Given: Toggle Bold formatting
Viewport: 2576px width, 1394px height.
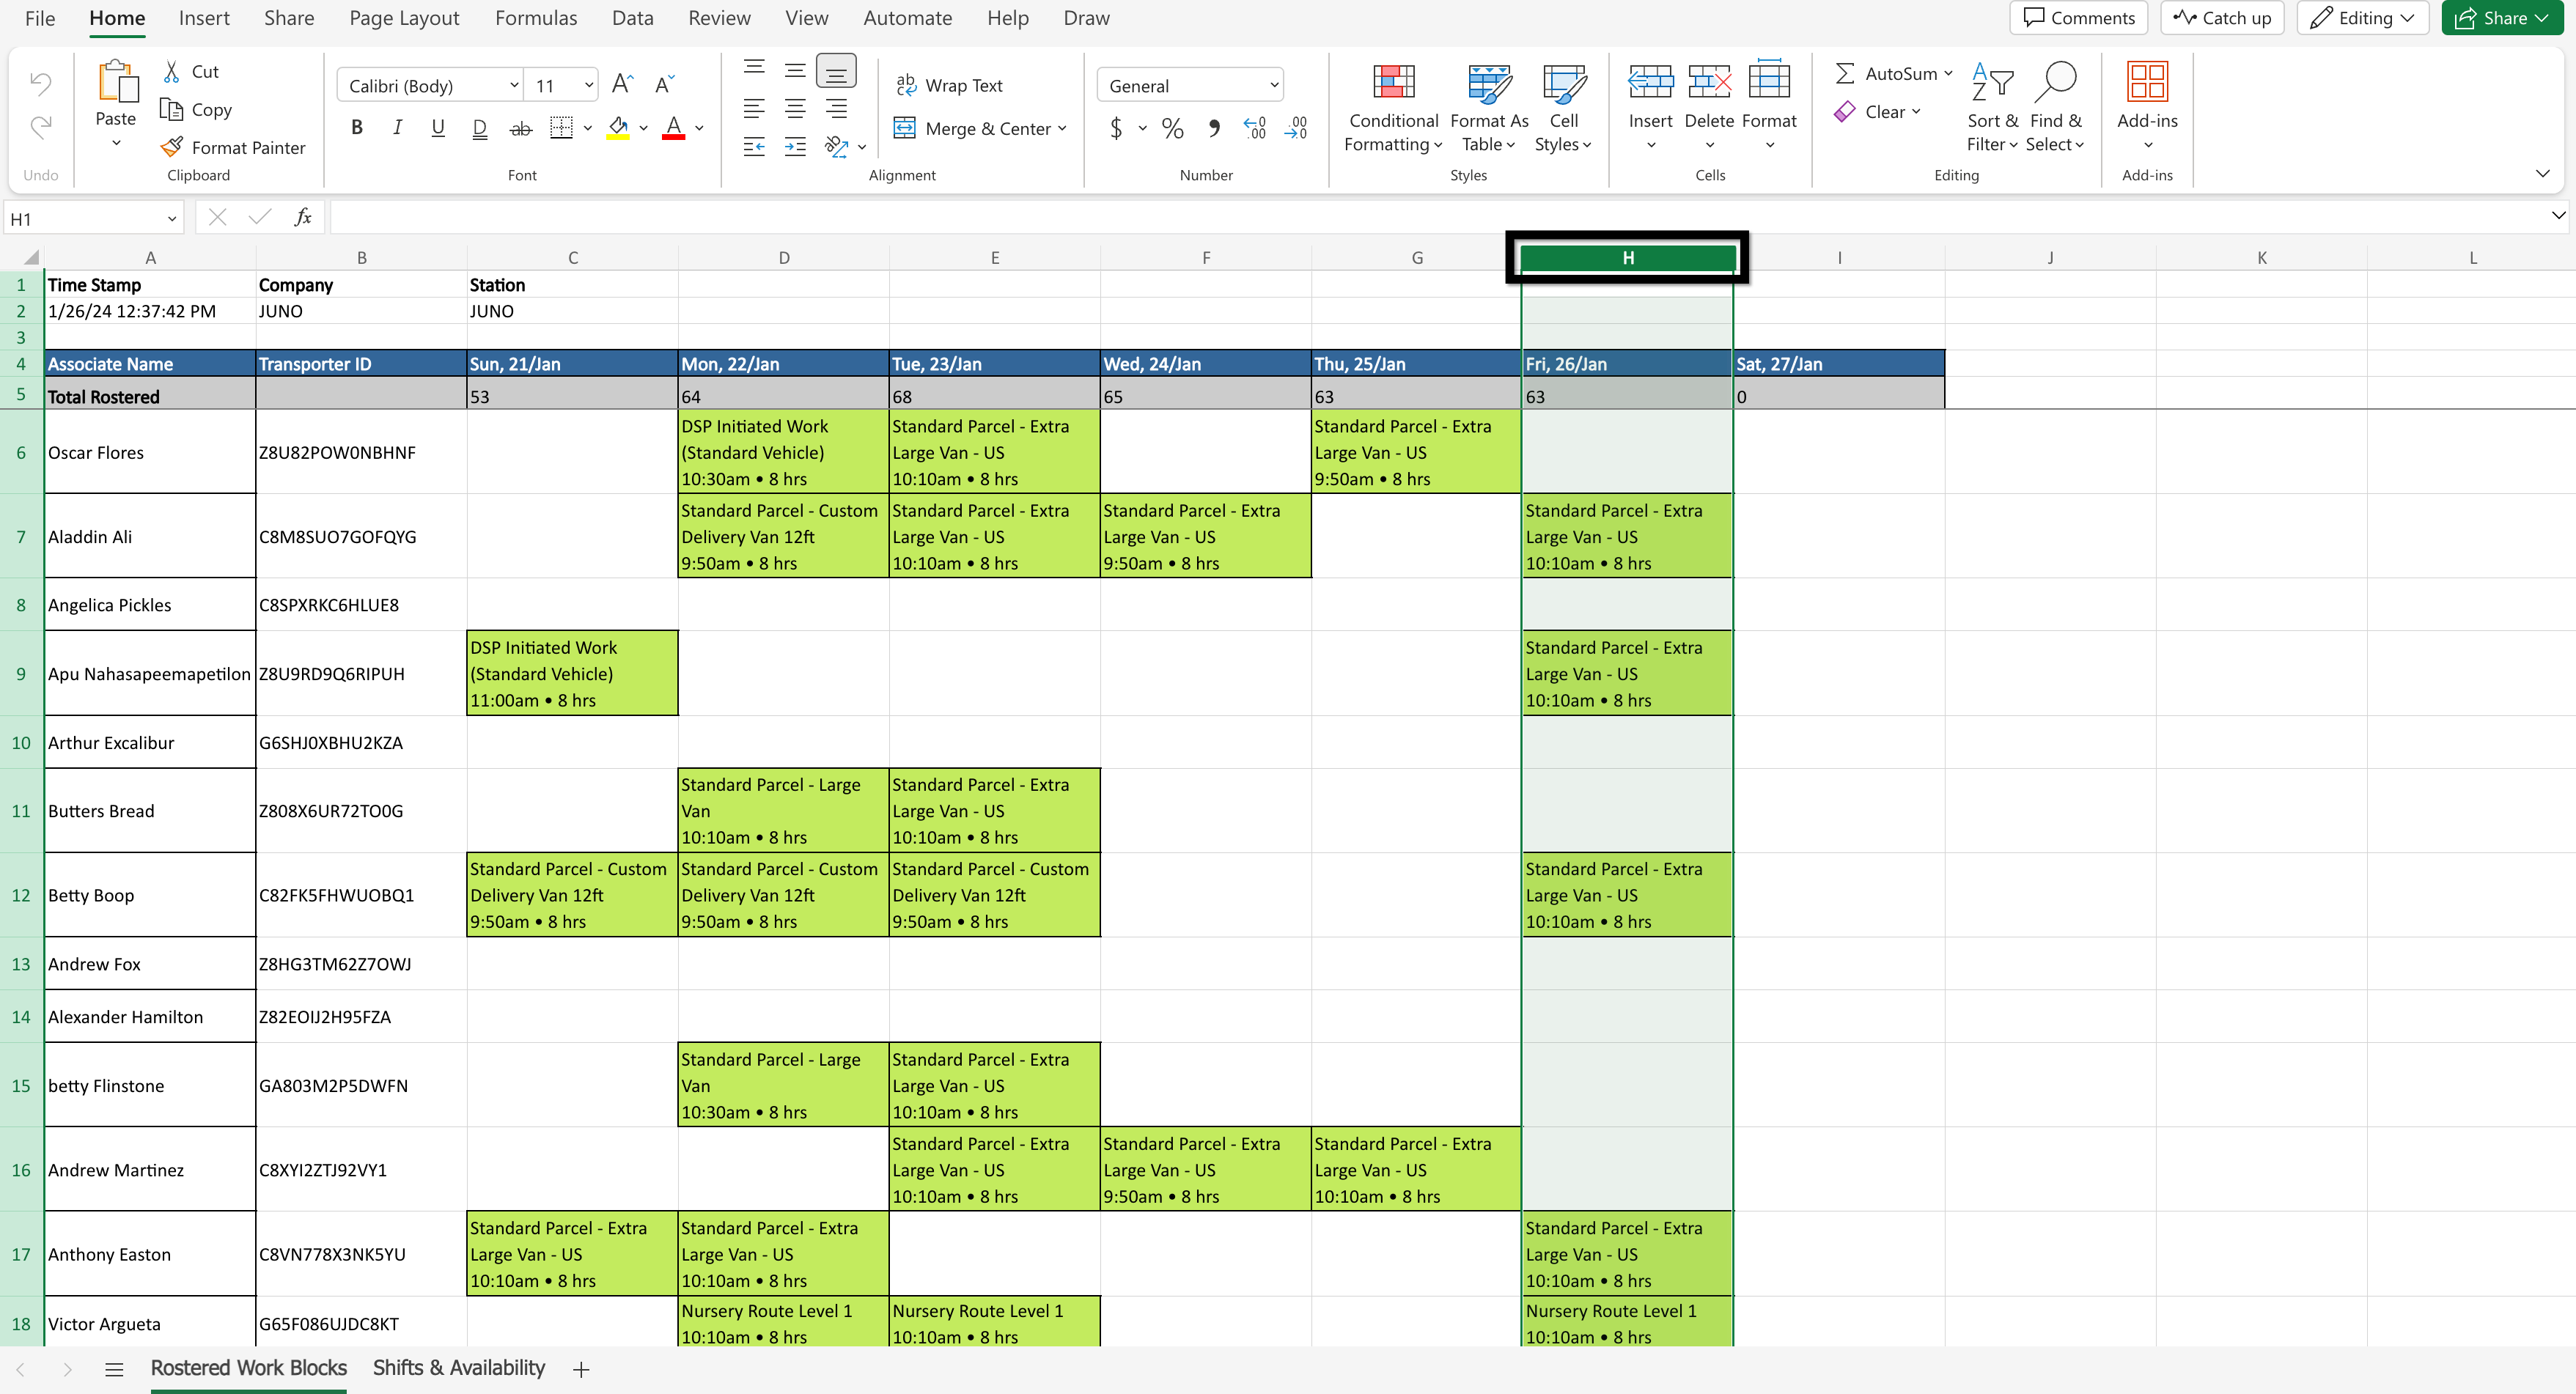Looking at the screenshot, I should (x=357, y=127).
